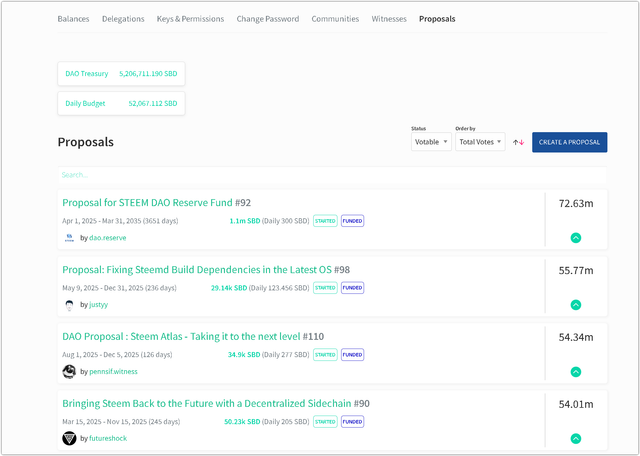This screenshot has height=456, width=640.
Task: Click the DAO Treasury balance card
Action: [x=121, y=74]
